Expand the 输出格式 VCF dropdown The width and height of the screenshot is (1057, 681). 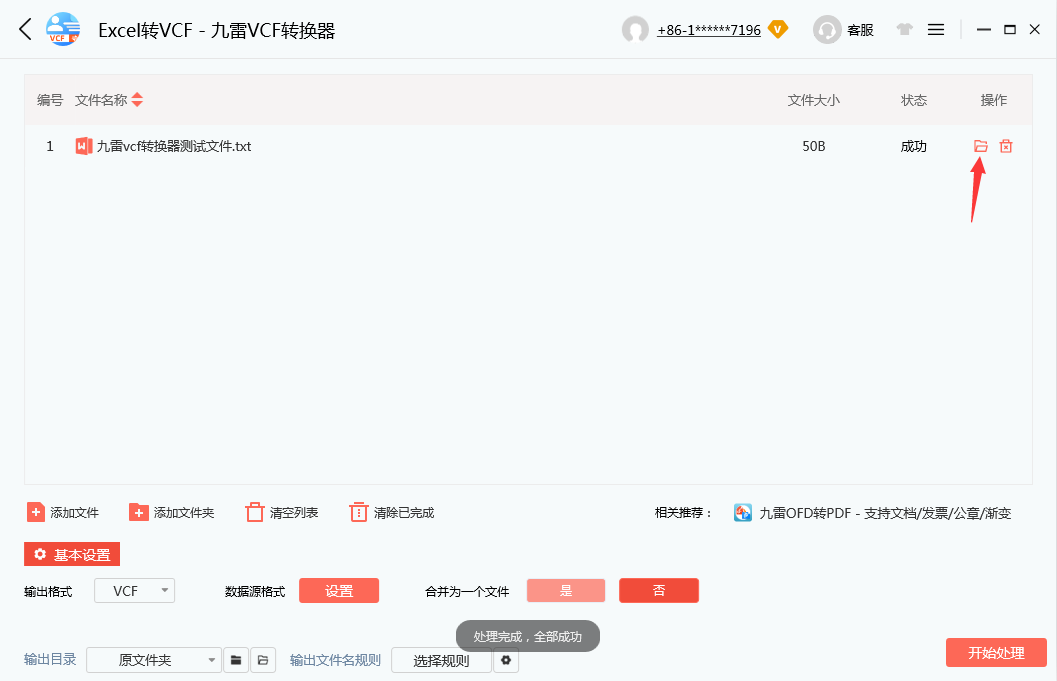click(135, 591)
